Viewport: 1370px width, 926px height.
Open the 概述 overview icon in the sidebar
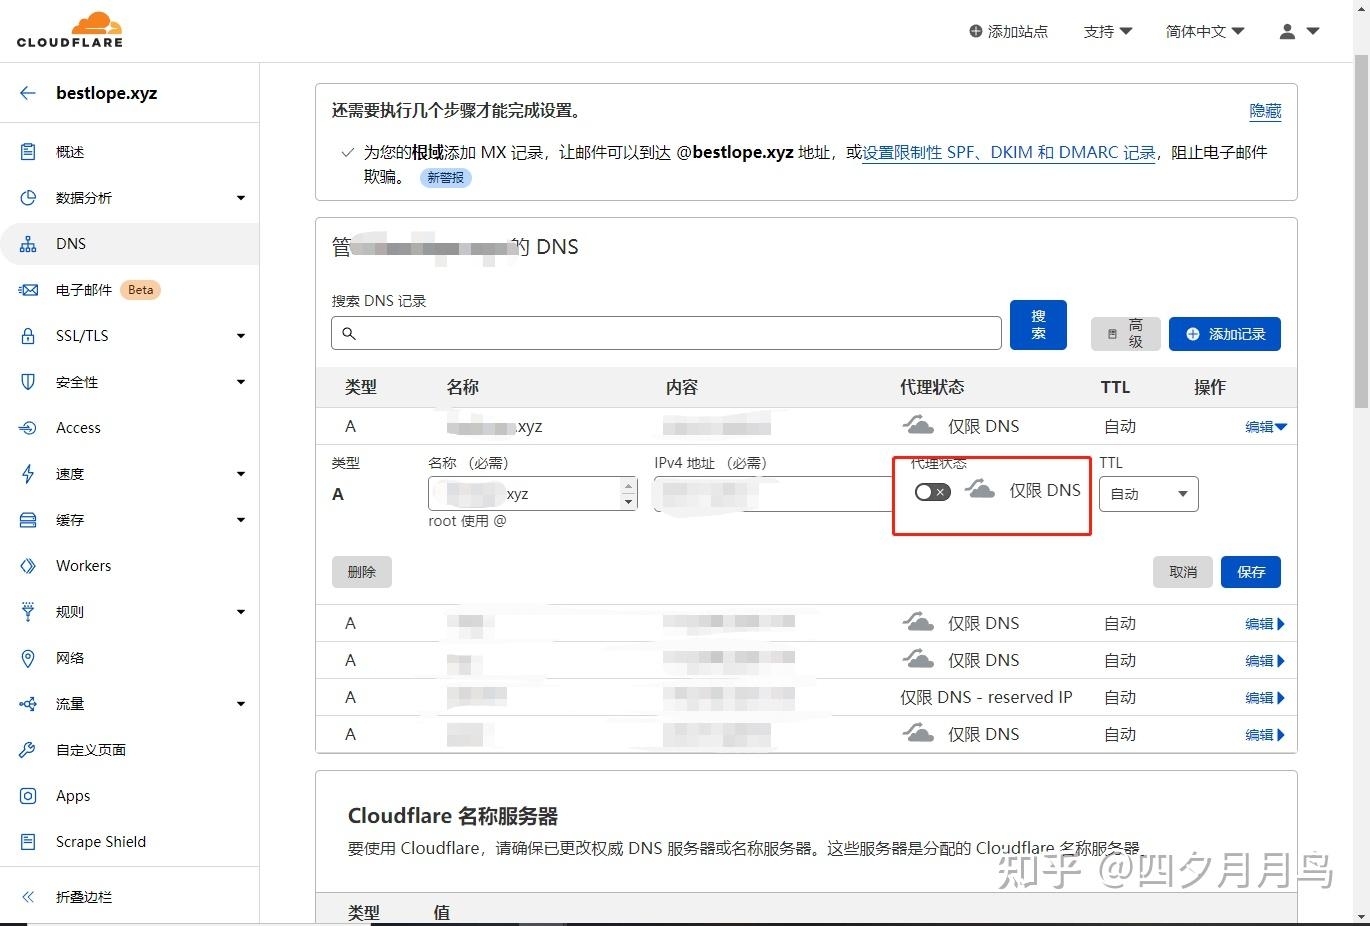click(x=28, y=152)
